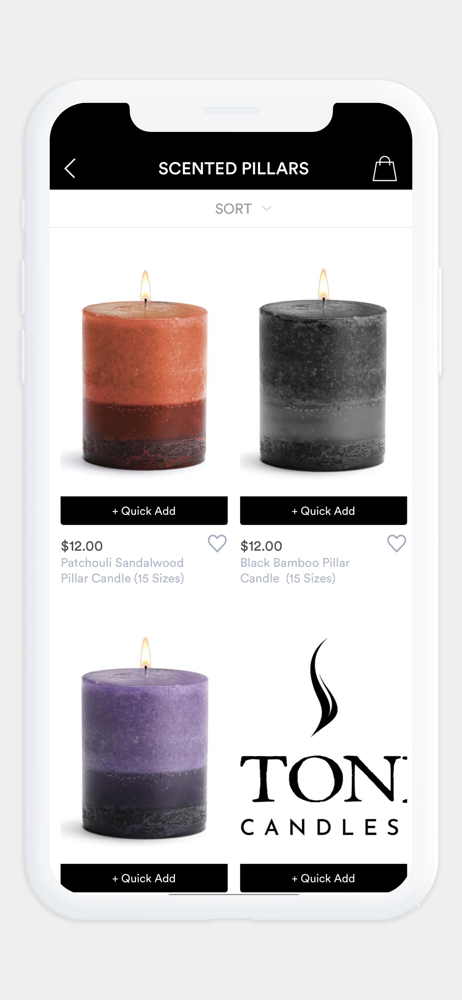The width and height of the screenshot is (462, 1000).
Task: Tap the back arrow icon
Action: click(x=70, y=169)
